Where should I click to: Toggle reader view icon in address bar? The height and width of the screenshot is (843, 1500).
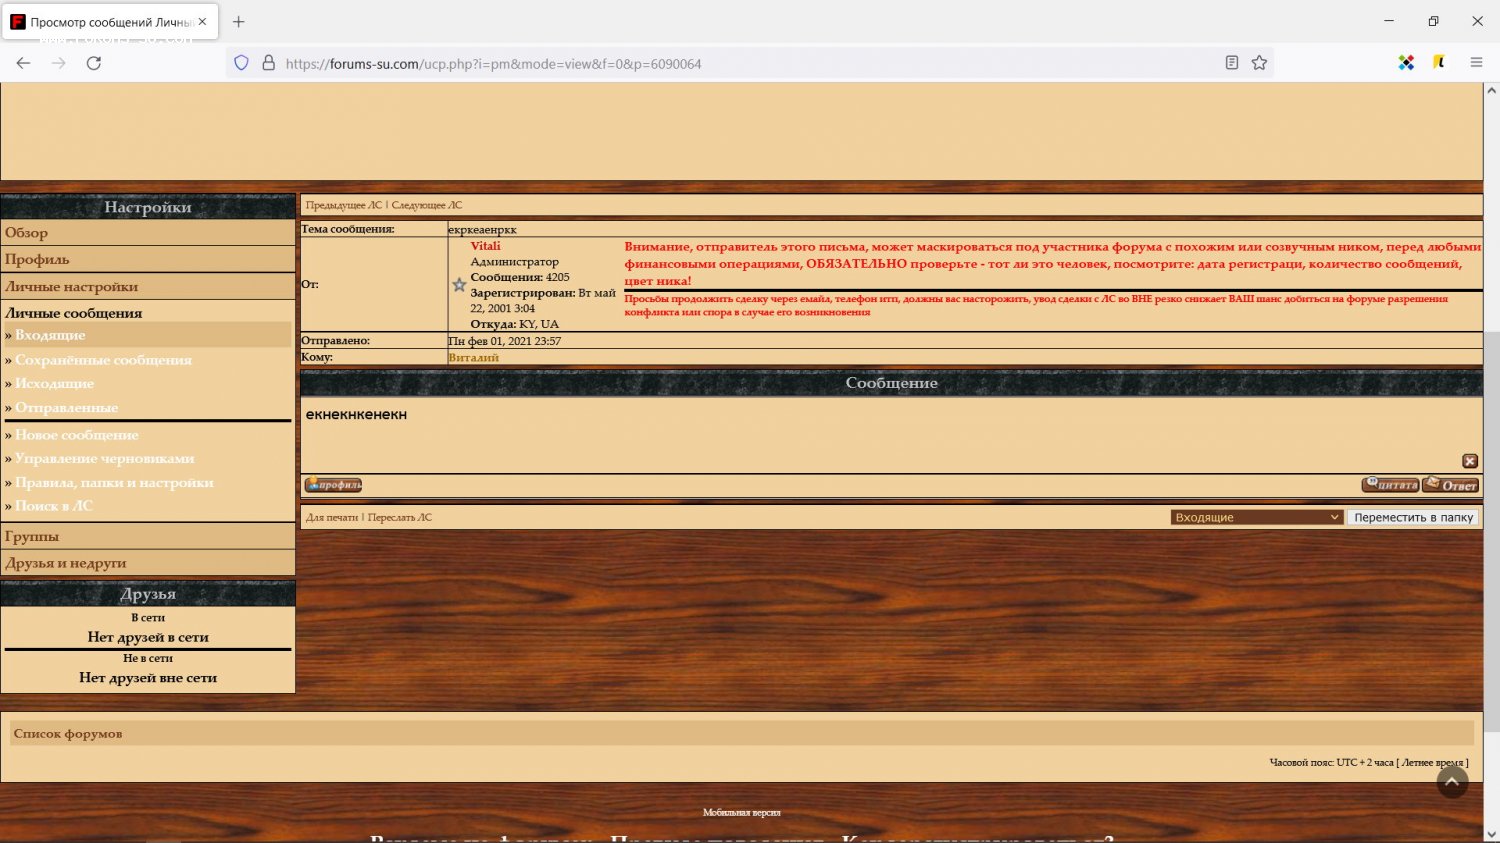click(x=1232, y=63)
